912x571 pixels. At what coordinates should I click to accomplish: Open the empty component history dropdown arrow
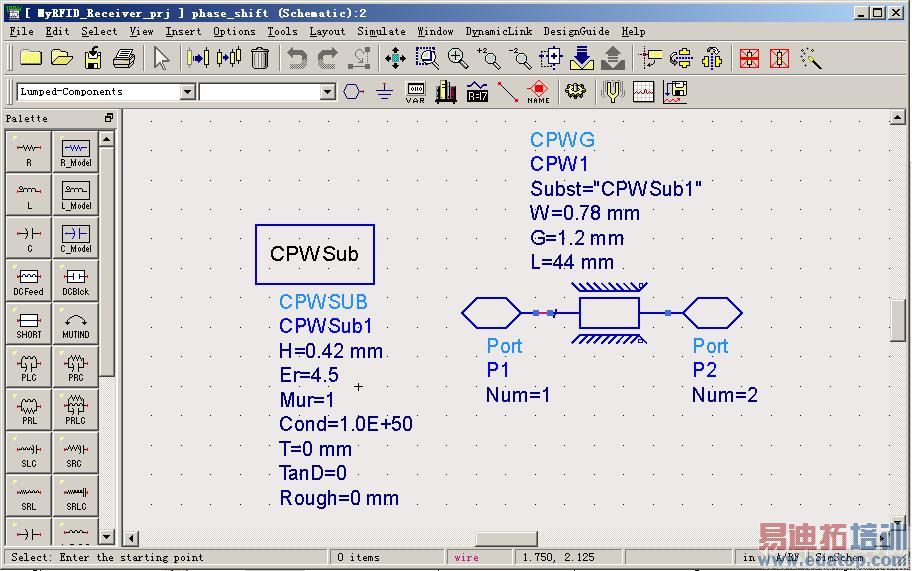(328, 92)
